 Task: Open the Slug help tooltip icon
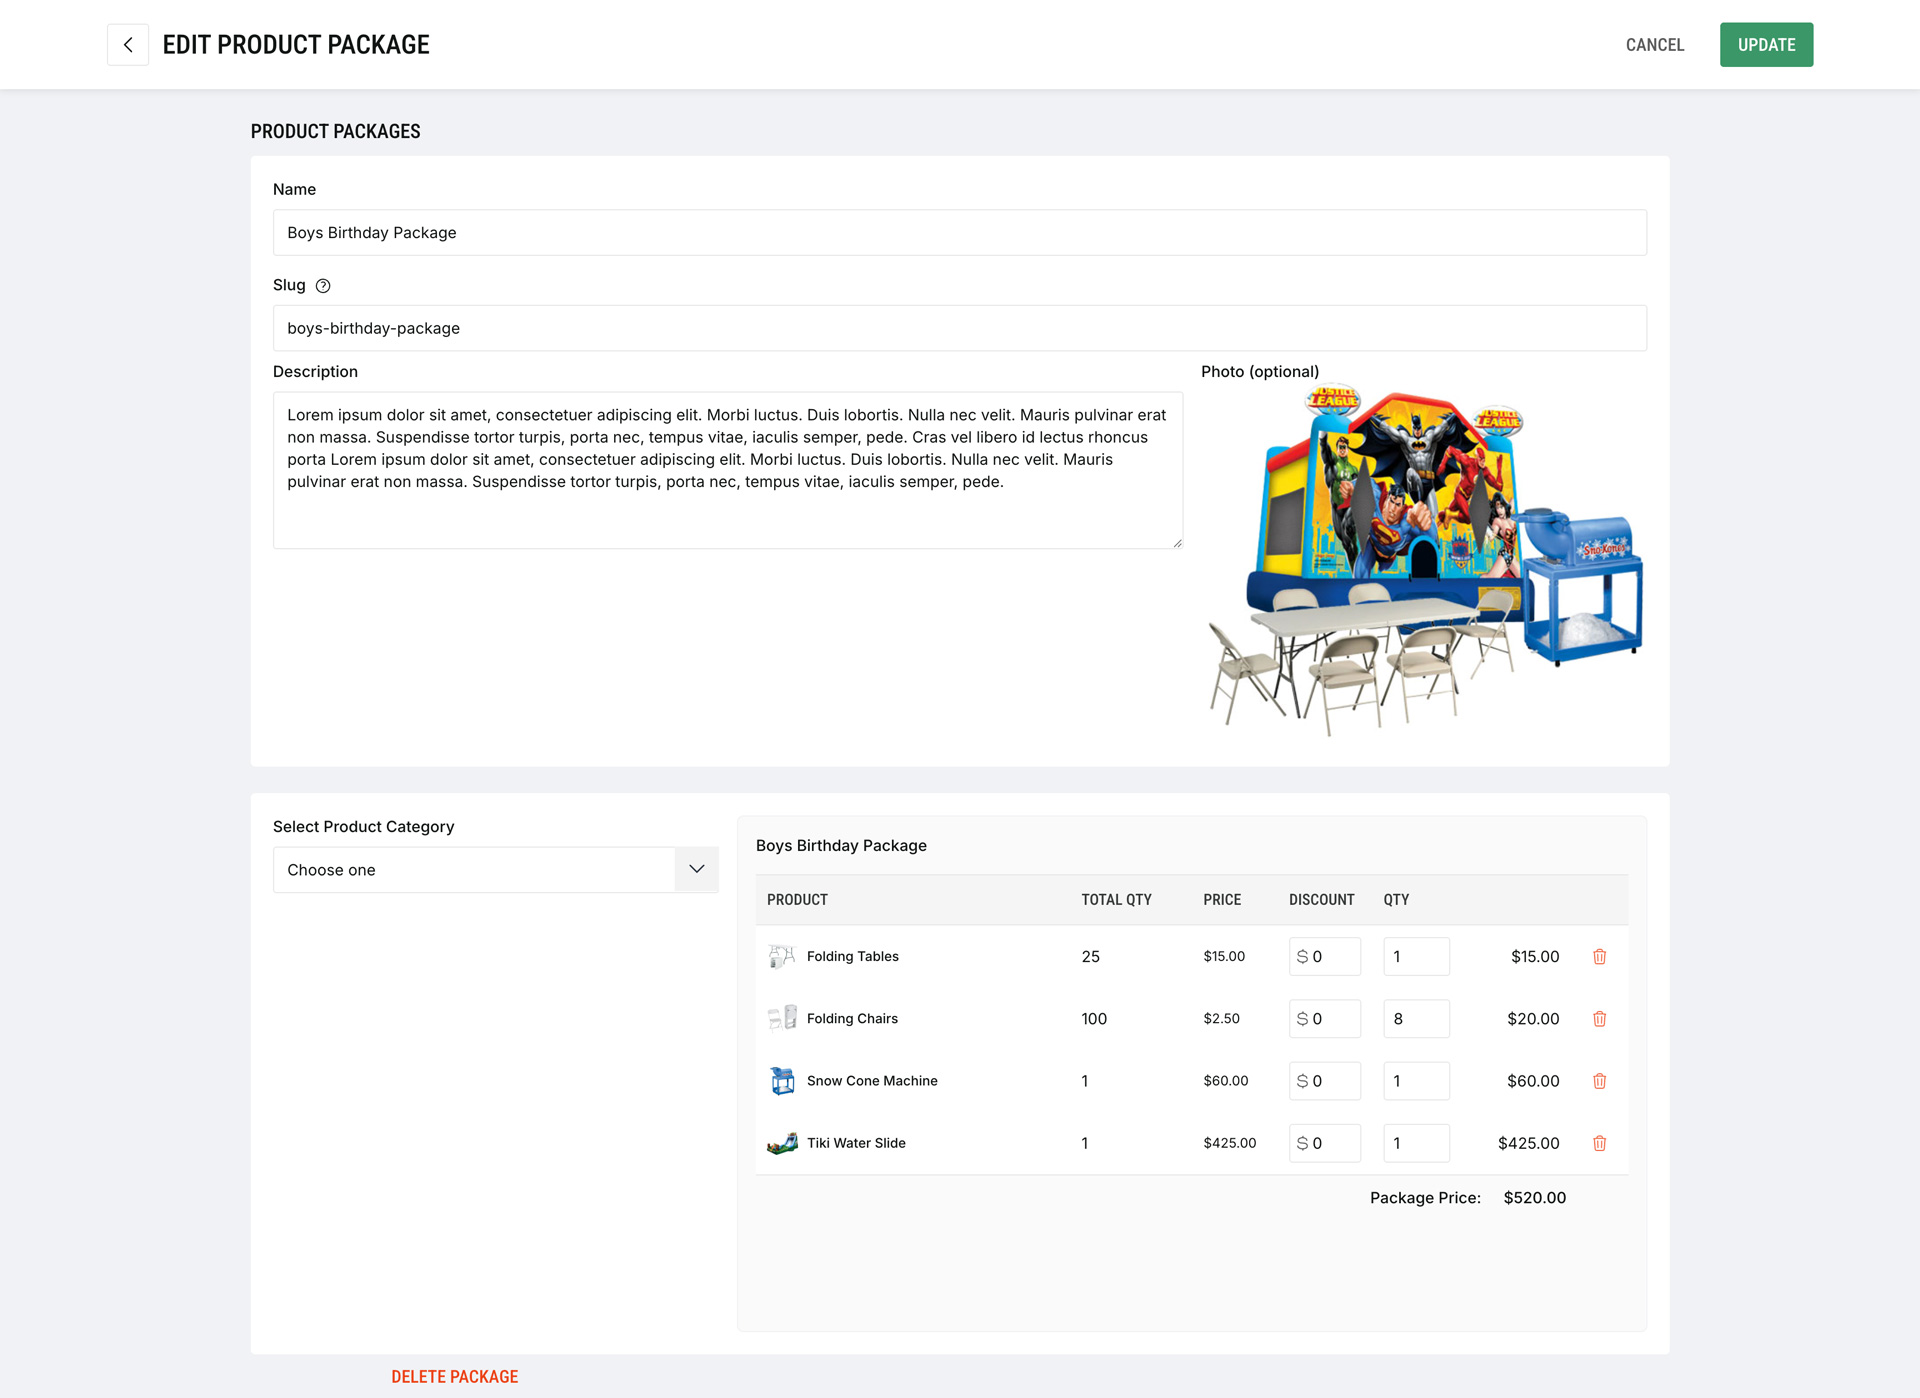pyautogui.click(x=323, y=285)
